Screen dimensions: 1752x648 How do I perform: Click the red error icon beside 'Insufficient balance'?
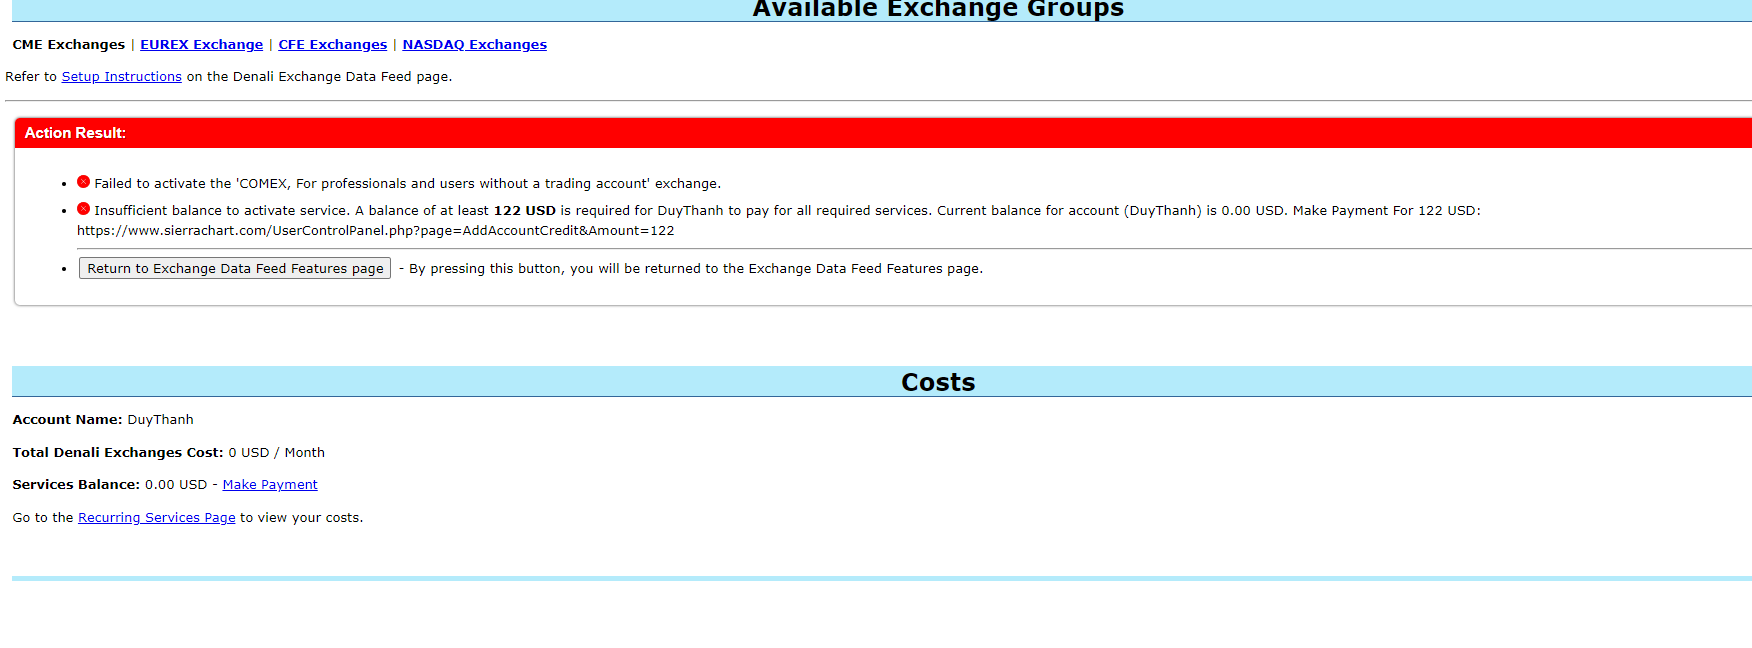84,209
